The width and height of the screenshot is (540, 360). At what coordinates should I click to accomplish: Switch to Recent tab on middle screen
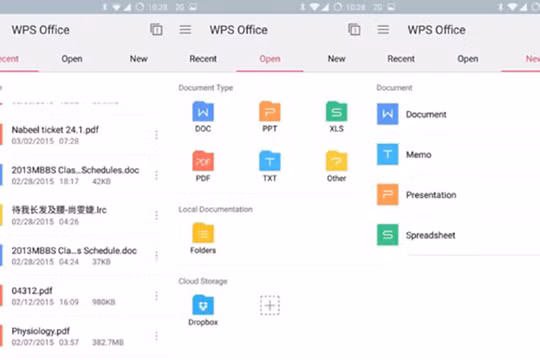[203, 59]
